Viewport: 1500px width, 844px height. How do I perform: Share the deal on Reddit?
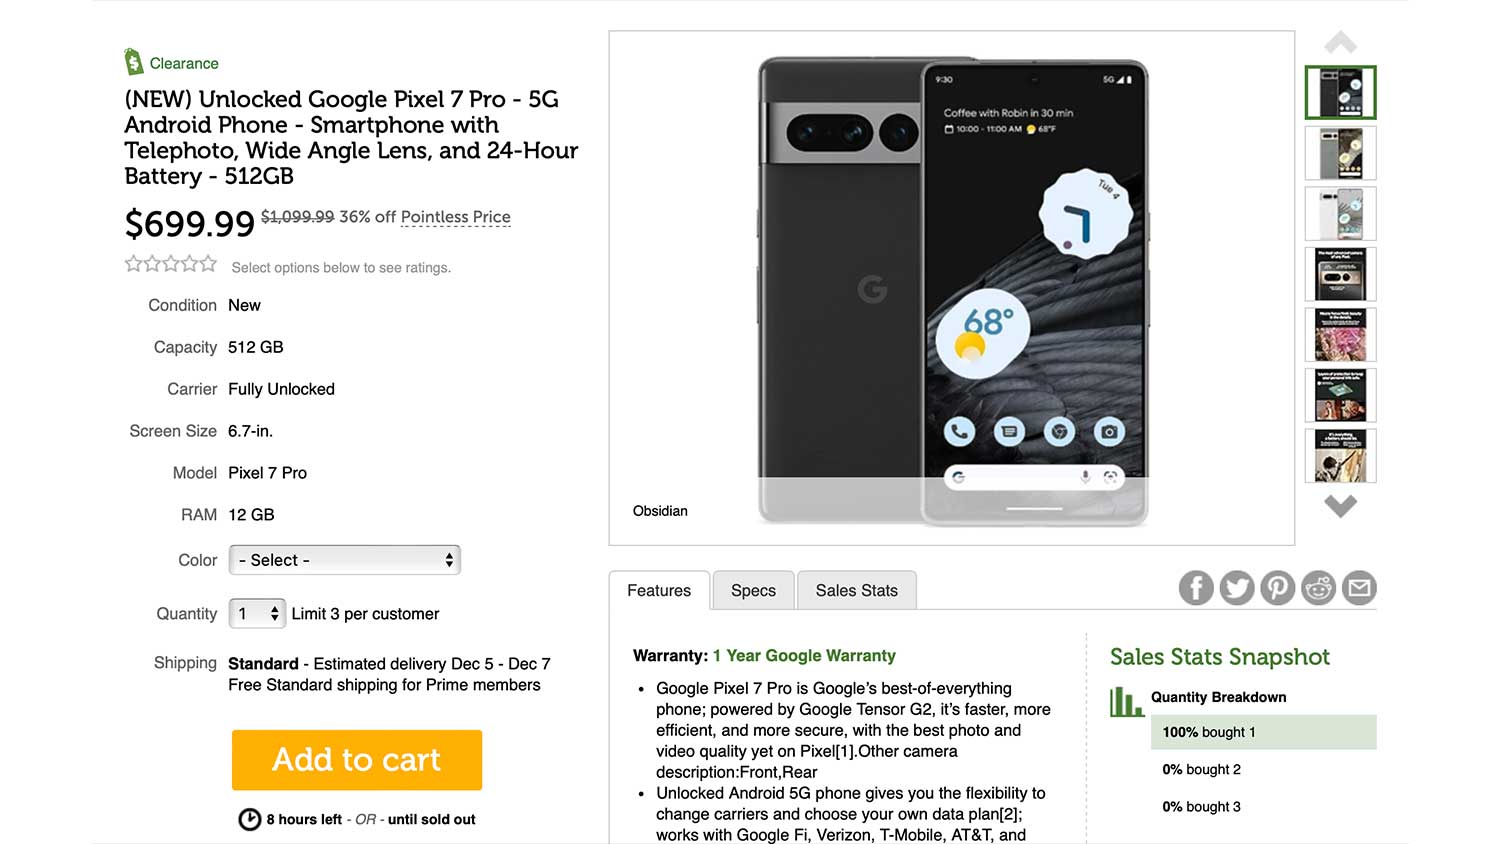(x=1319, y=588)
